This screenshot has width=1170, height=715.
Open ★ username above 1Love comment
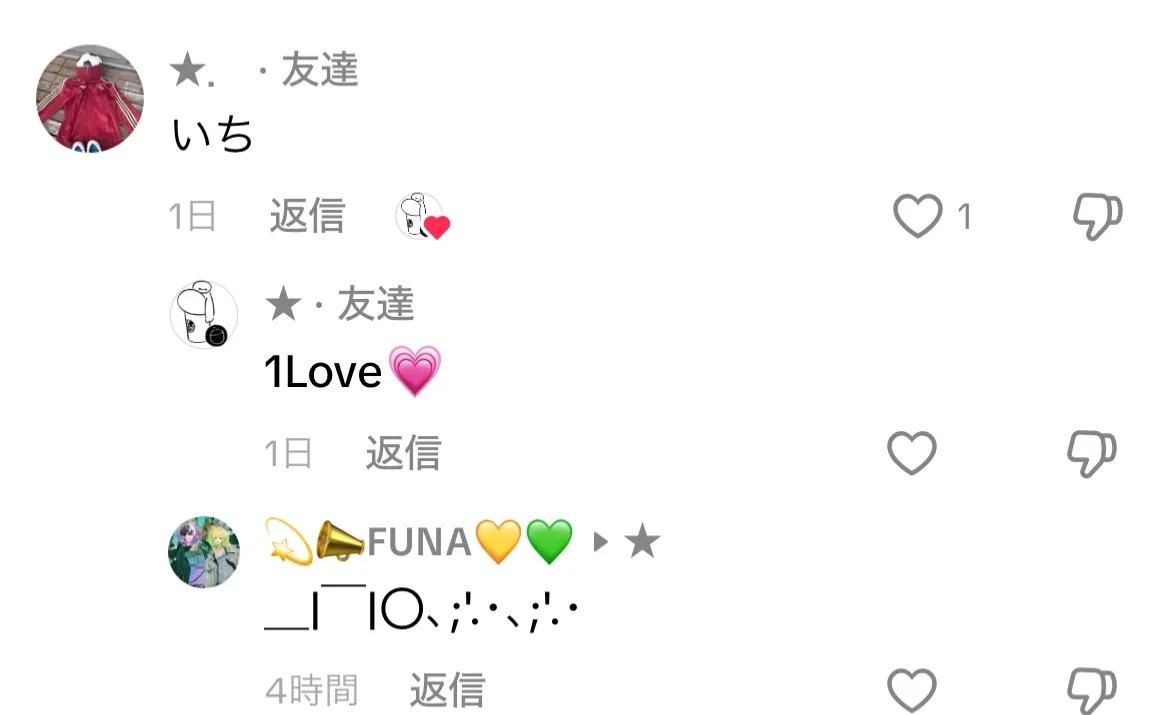[284, 305]
